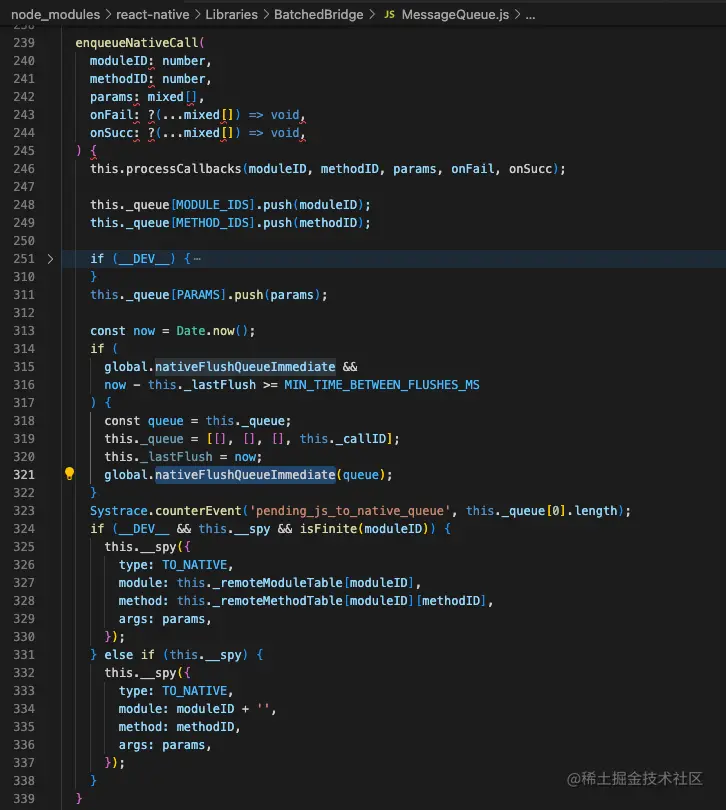Click 'pending_js_to_native_queue' string

coord(350,511)
